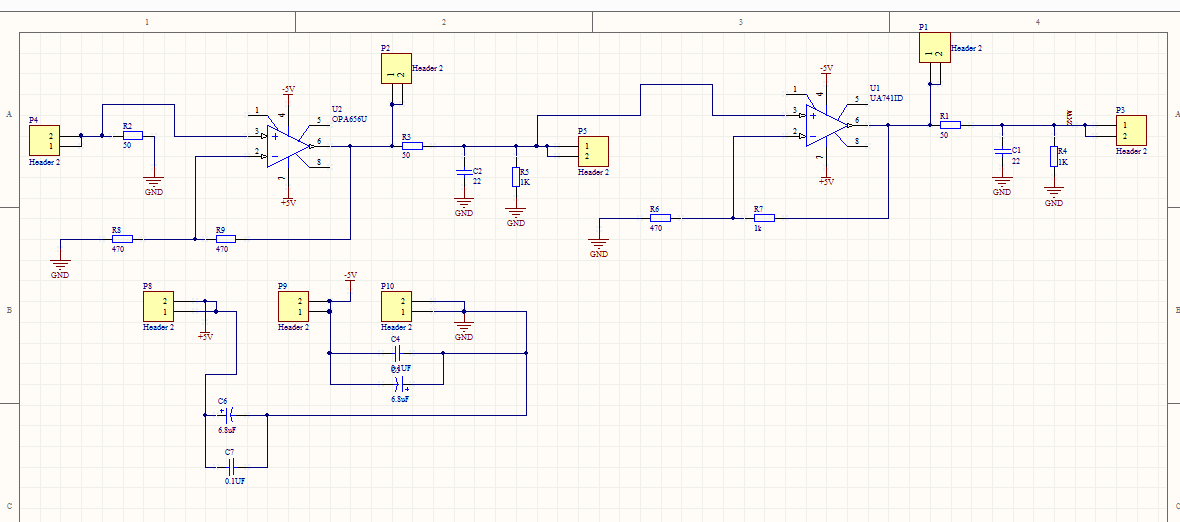
Task: Select the U2 OPA656U op-amp symbol
Action: [x=287, y=146]
